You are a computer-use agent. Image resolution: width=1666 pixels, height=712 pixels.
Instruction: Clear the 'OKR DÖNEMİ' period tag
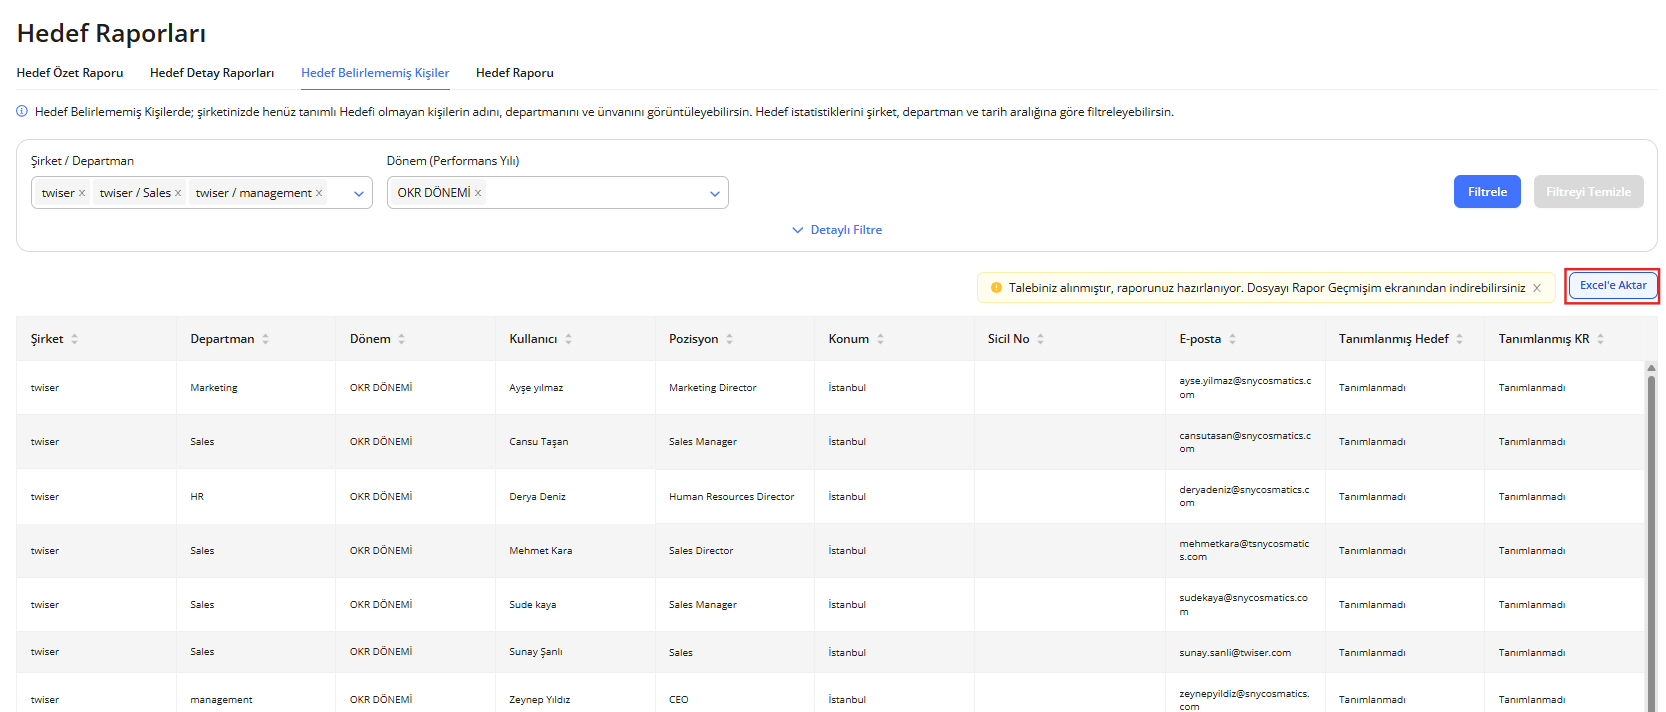coord(478,193)
